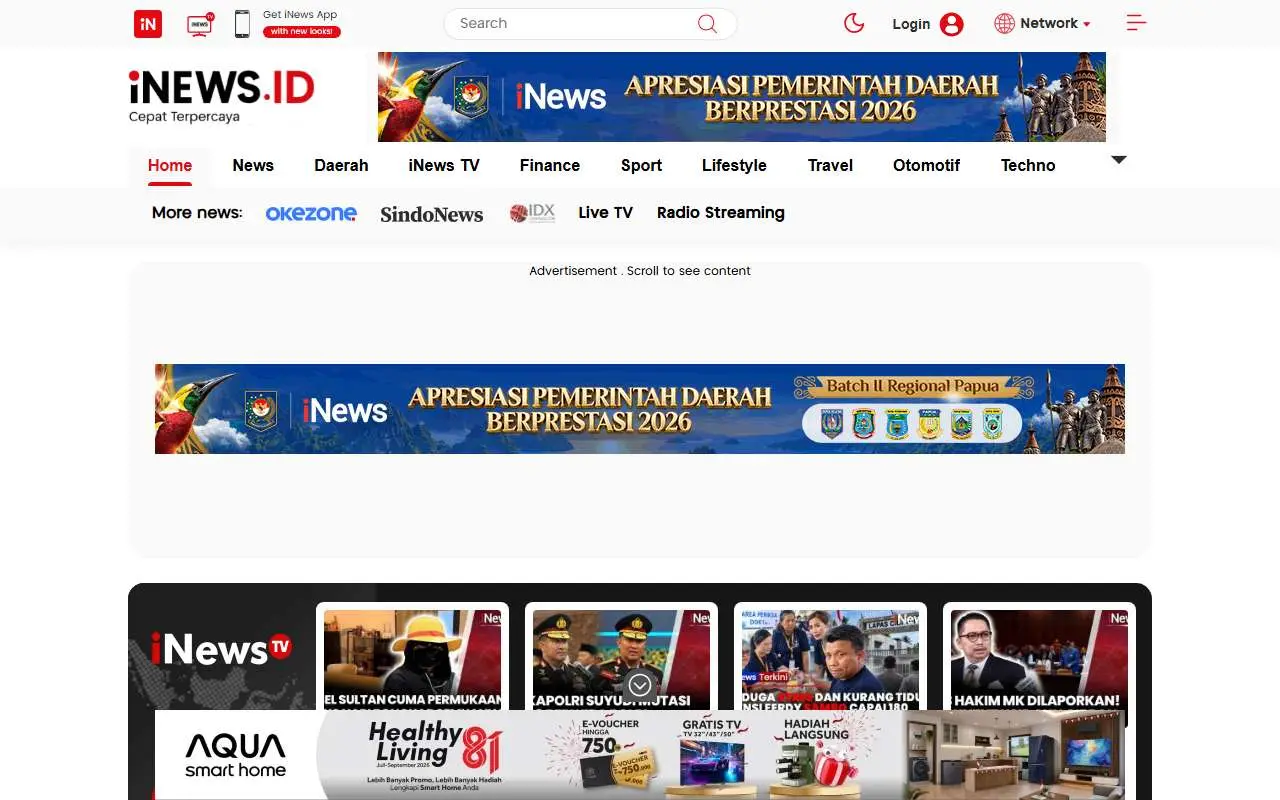Screen dimensions: 1280x800
Task: Click the red iN logo icon
Action: pos(148,24)
